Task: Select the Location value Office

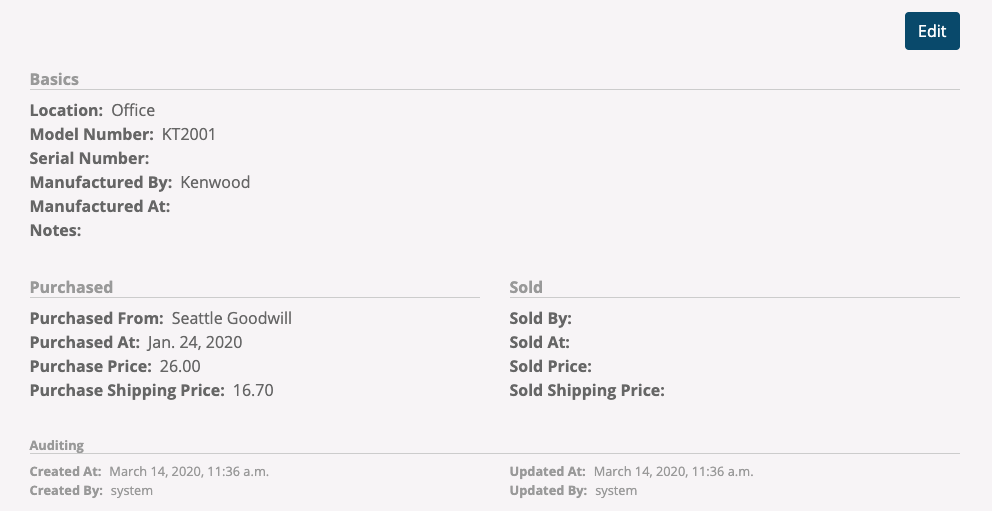Action: [x=133, y=110]
